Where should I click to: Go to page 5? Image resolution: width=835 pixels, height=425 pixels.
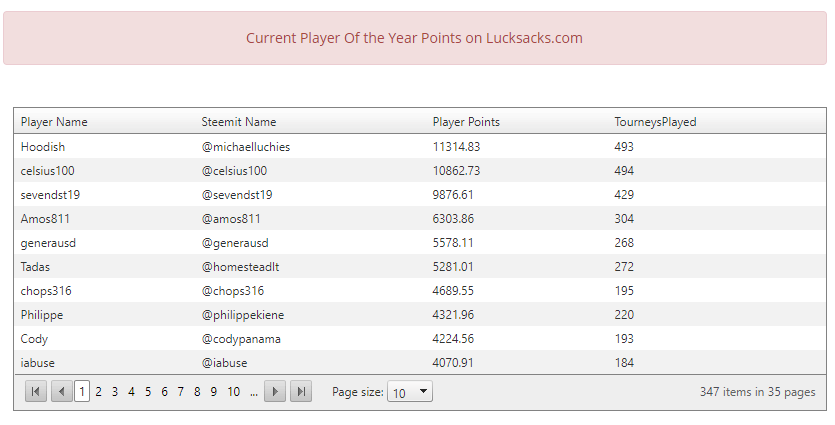point(148,392)
